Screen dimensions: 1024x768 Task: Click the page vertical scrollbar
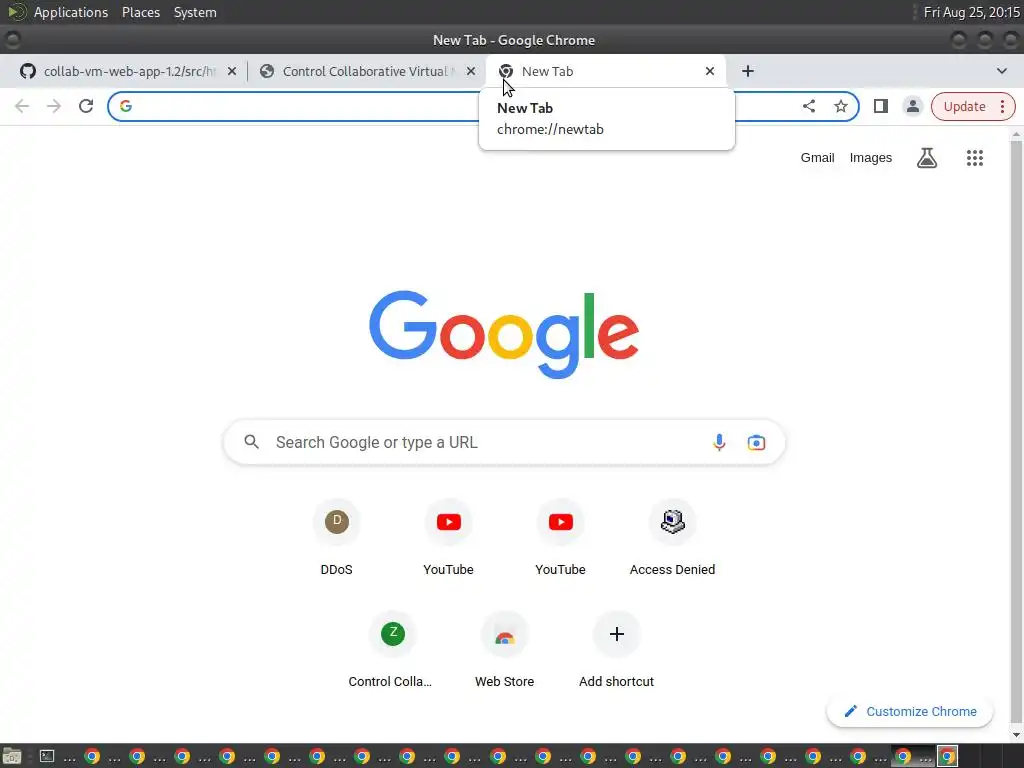[1016, 431]
